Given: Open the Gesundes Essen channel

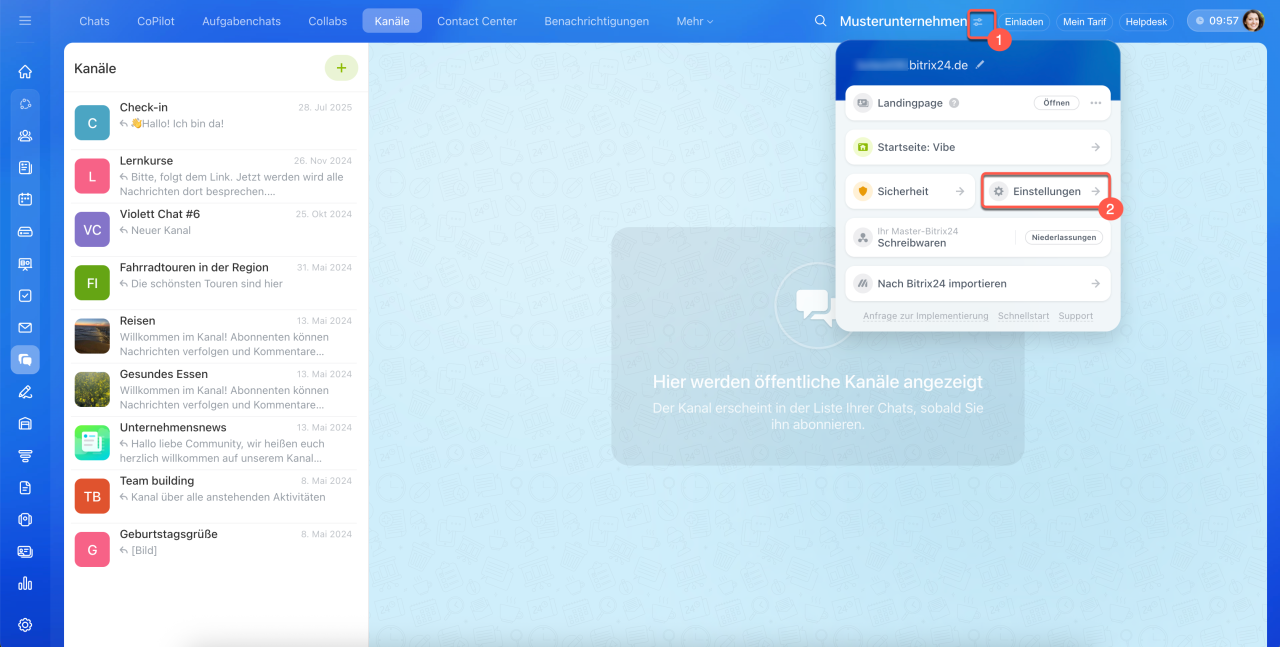Looking at the screenshot, I should pos(215,389).
